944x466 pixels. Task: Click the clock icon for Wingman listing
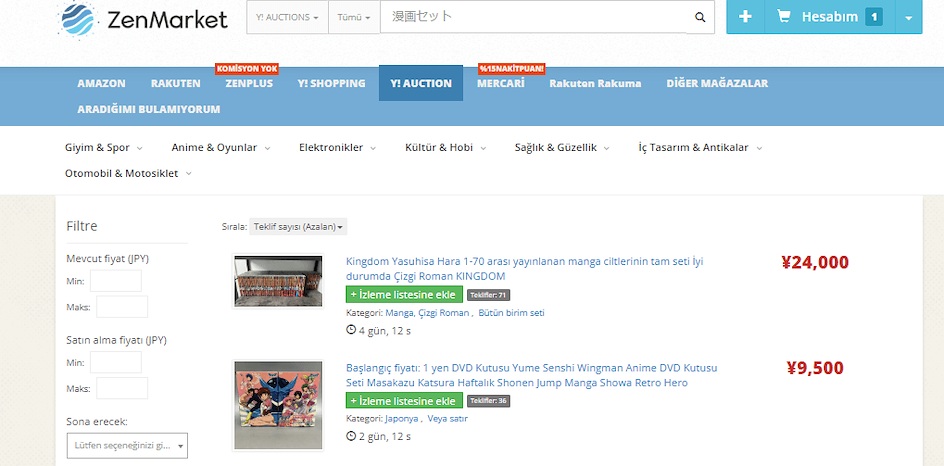(351, 436)
